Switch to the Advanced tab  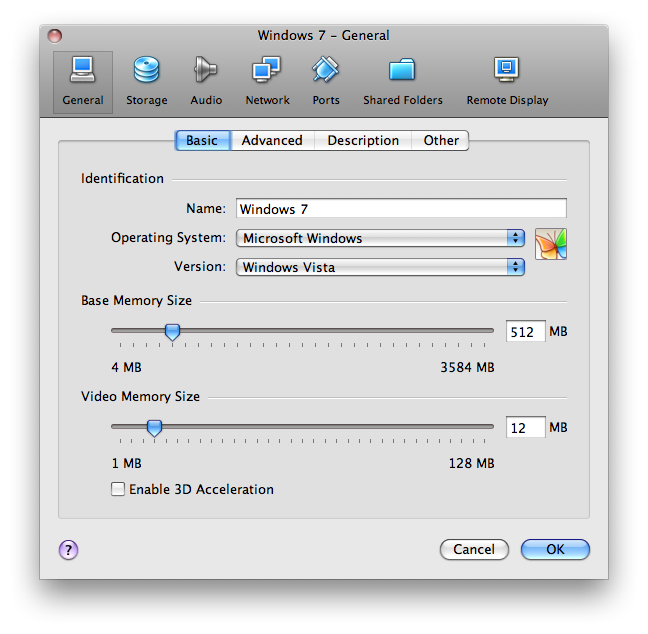pos(272,141)
